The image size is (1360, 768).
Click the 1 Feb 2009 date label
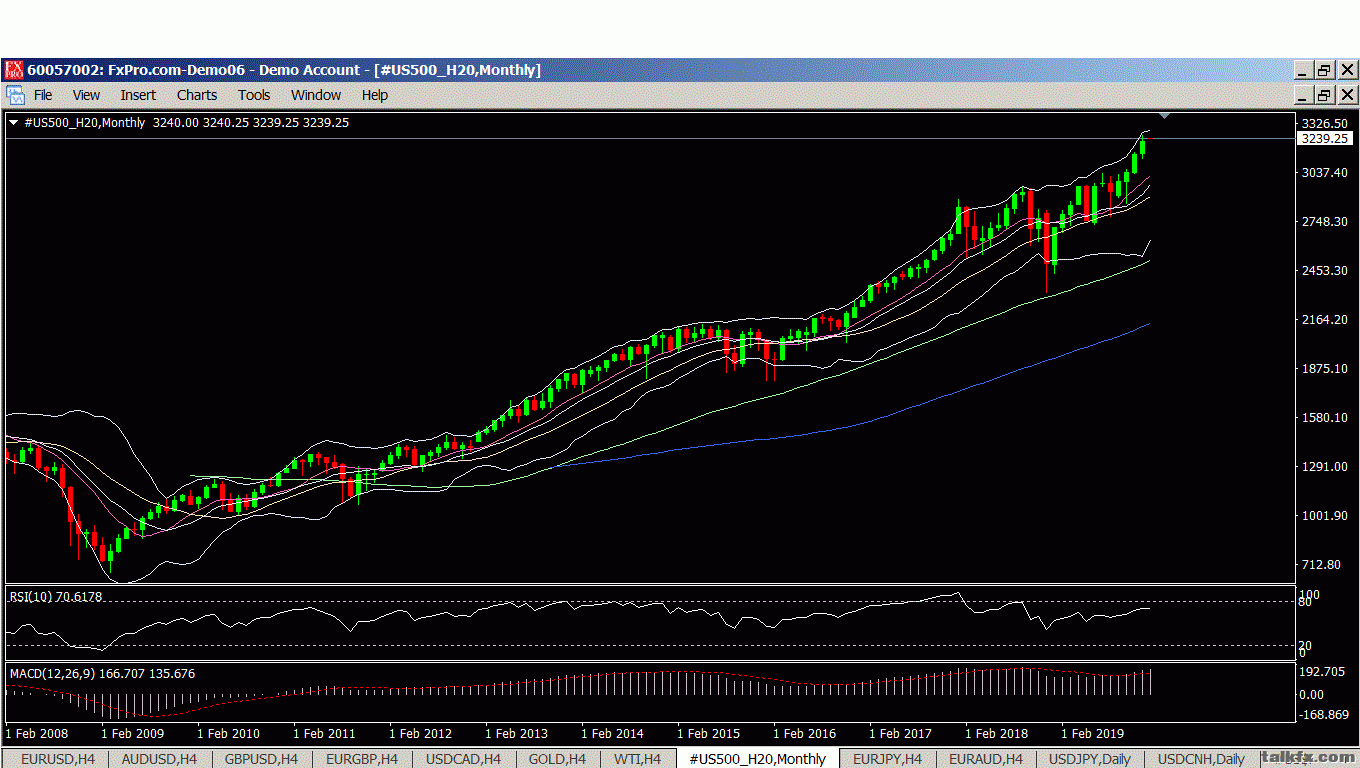(133, 733)
